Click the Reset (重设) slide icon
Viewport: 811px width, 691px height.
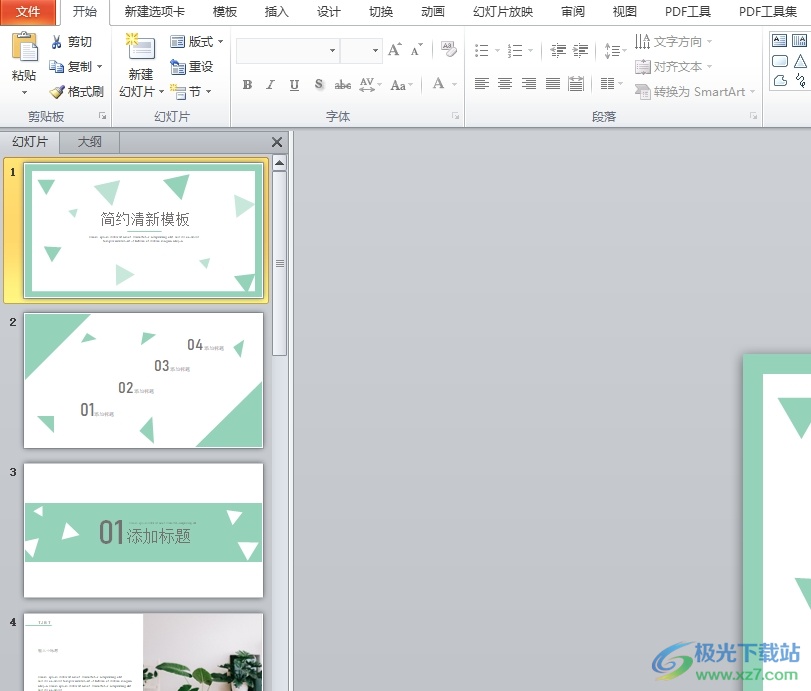click(x=178, y=67)
